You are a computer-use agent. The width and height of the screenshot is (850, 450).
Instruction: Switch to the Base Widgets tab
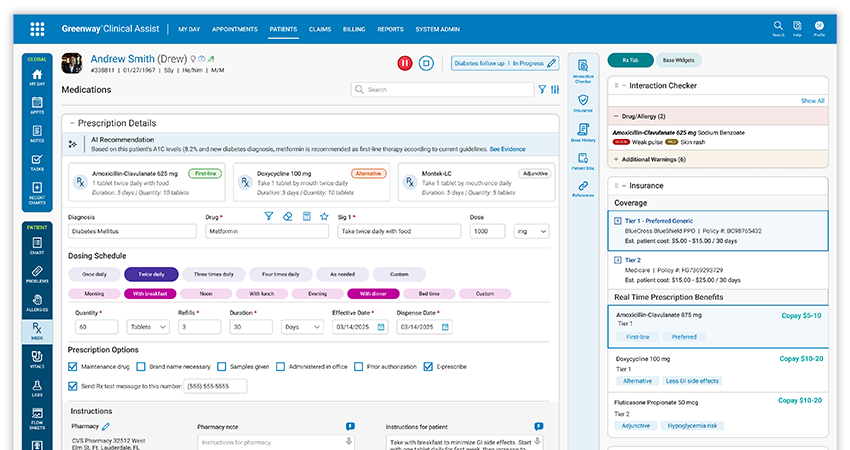(681, 60)
